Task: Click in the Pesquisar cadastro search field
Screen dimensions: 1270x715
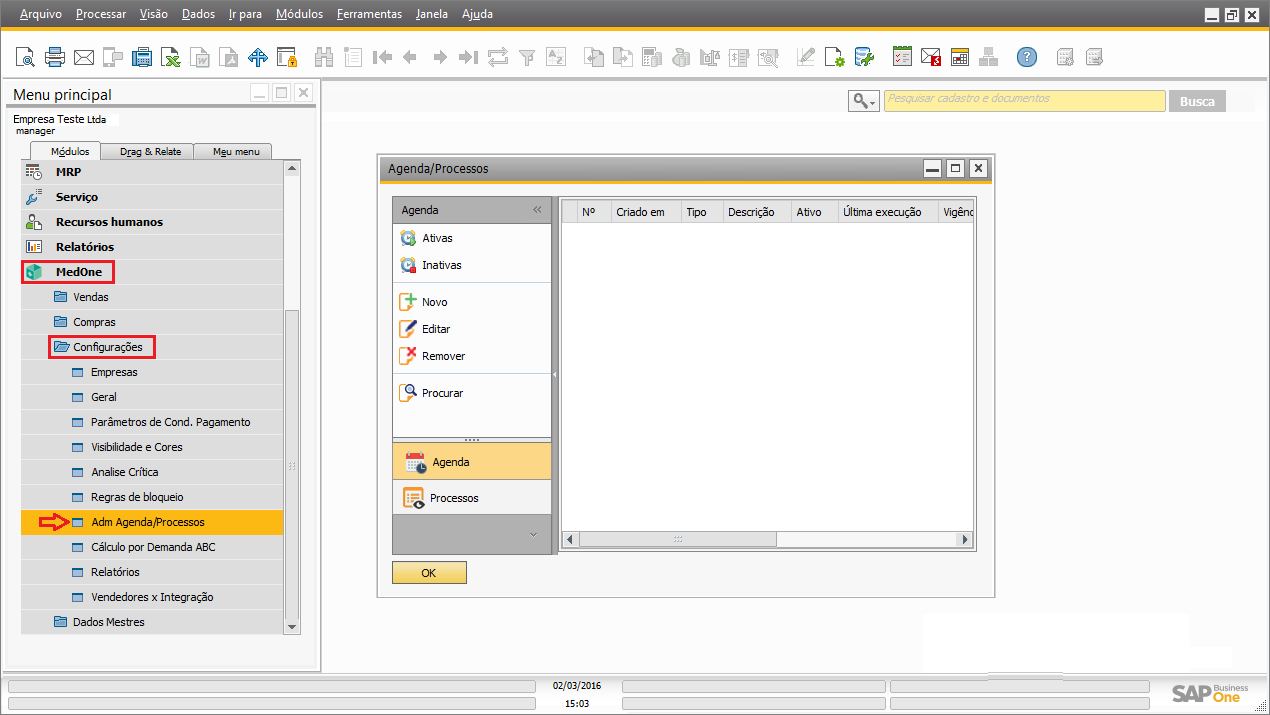Action: (x=1025, y=101)
